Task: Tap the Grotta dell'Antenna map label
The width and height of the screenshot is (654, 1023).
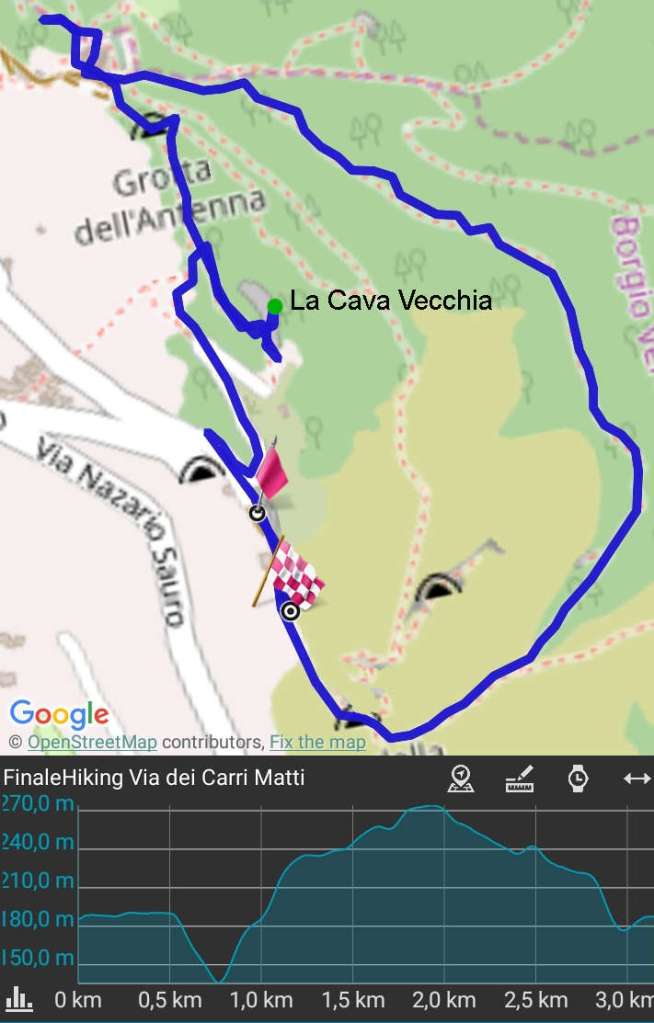Action: coord(170,202)
